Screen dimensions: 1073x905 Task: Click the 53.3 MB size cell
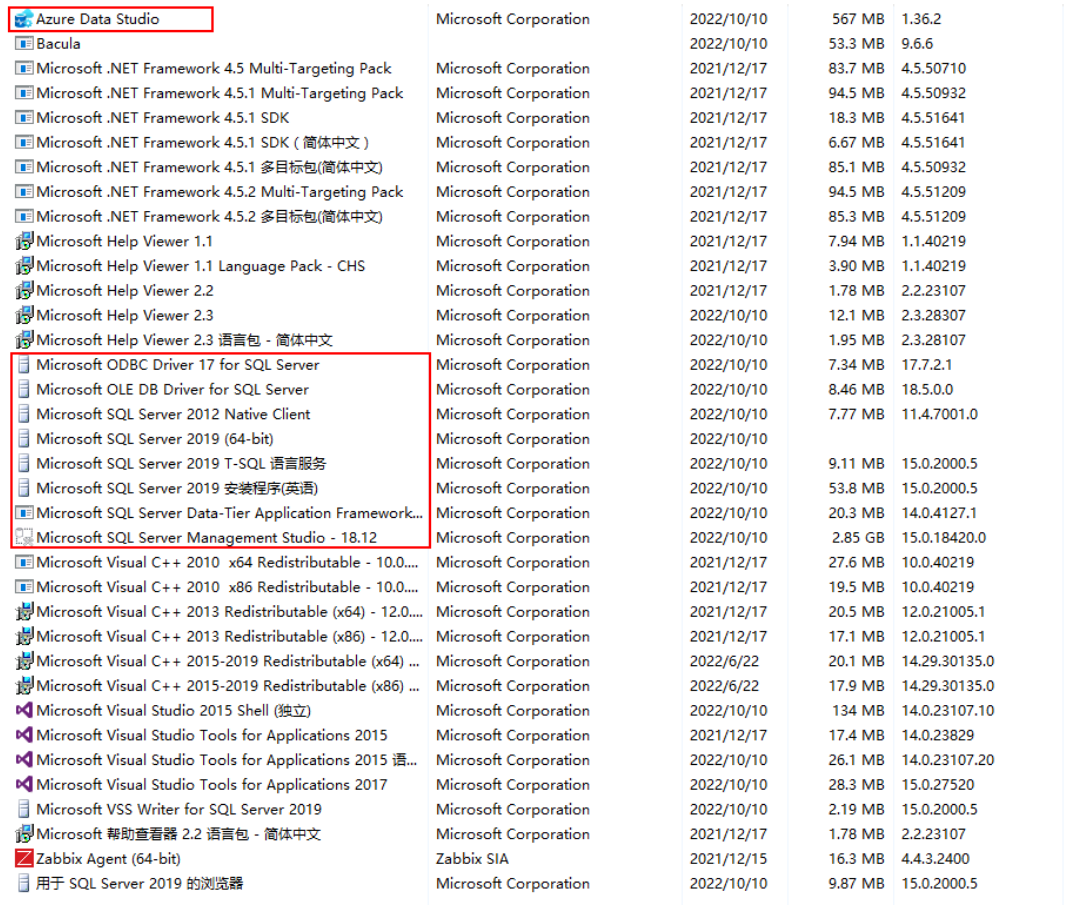point(856,44)
